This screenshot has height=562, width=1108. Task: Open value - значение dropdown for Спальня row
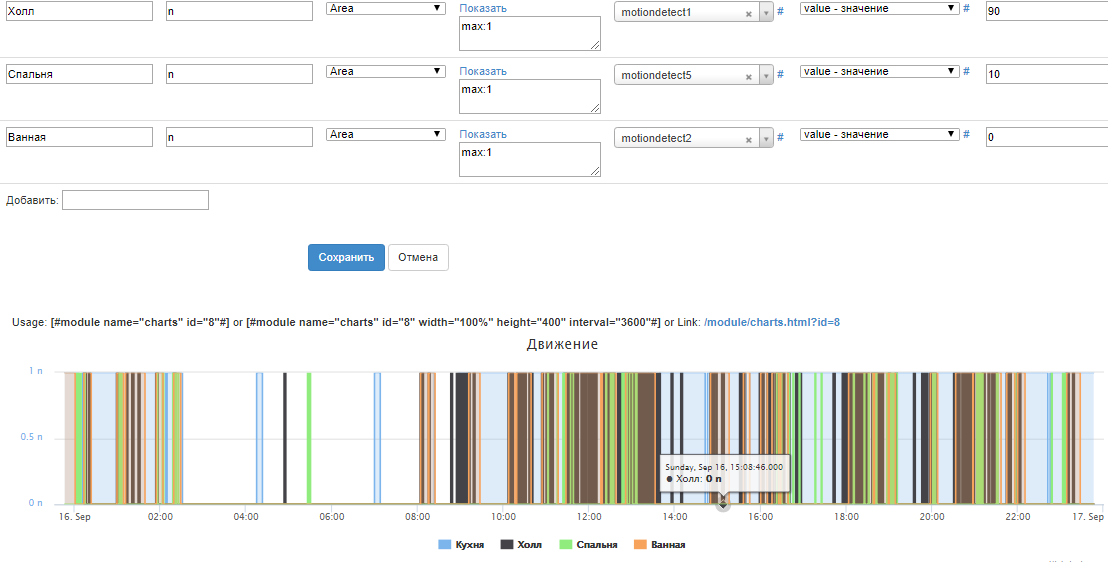[x=879, y=71]
